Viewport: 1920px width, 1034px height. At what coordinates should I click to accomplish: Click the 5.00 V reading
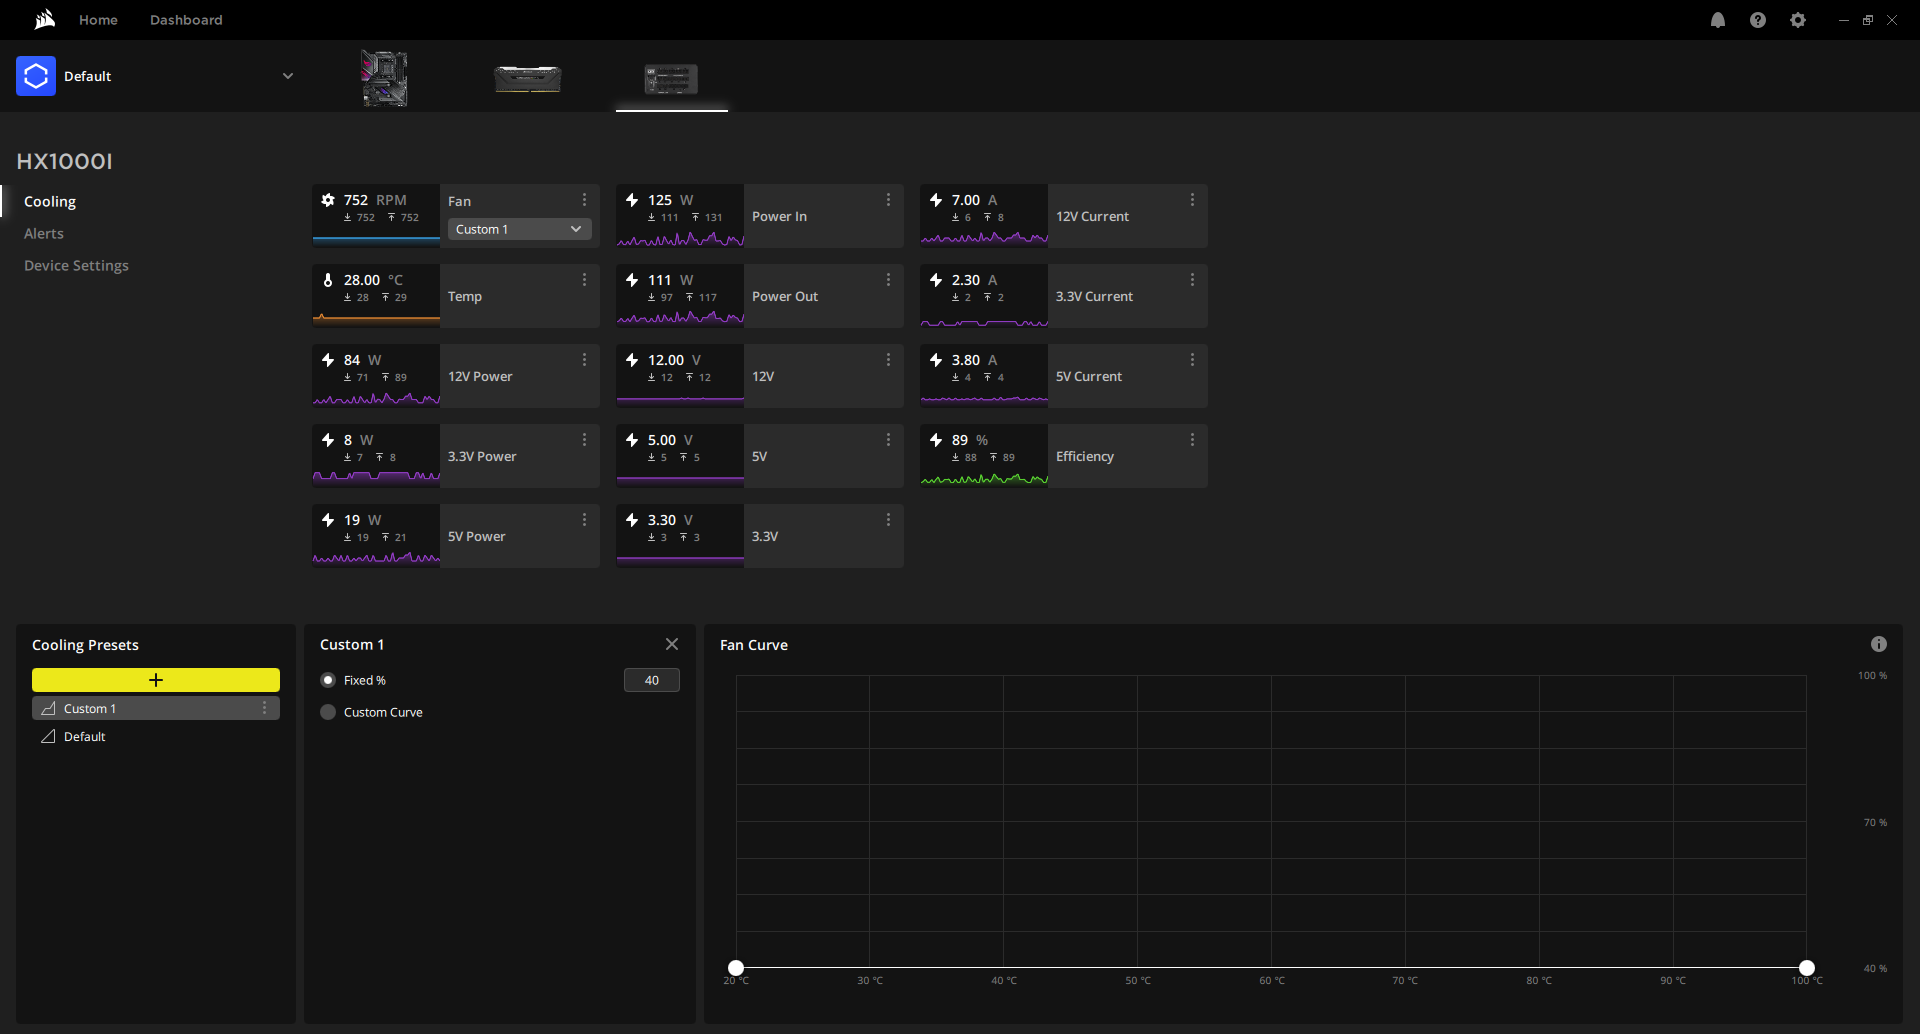coord(670,440)
